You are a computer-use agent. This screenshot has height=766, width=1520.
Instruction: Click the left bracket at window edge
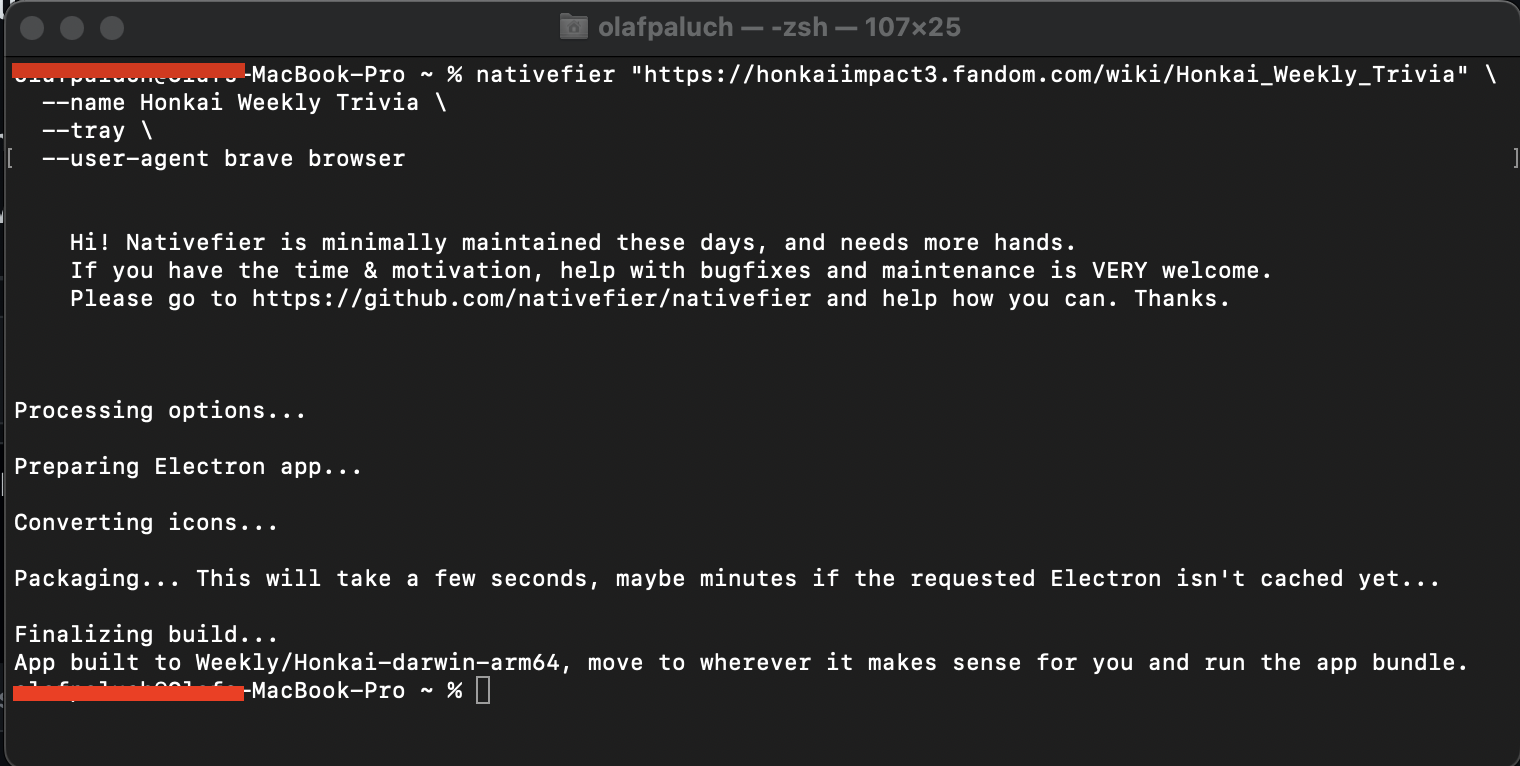[10, 157]
